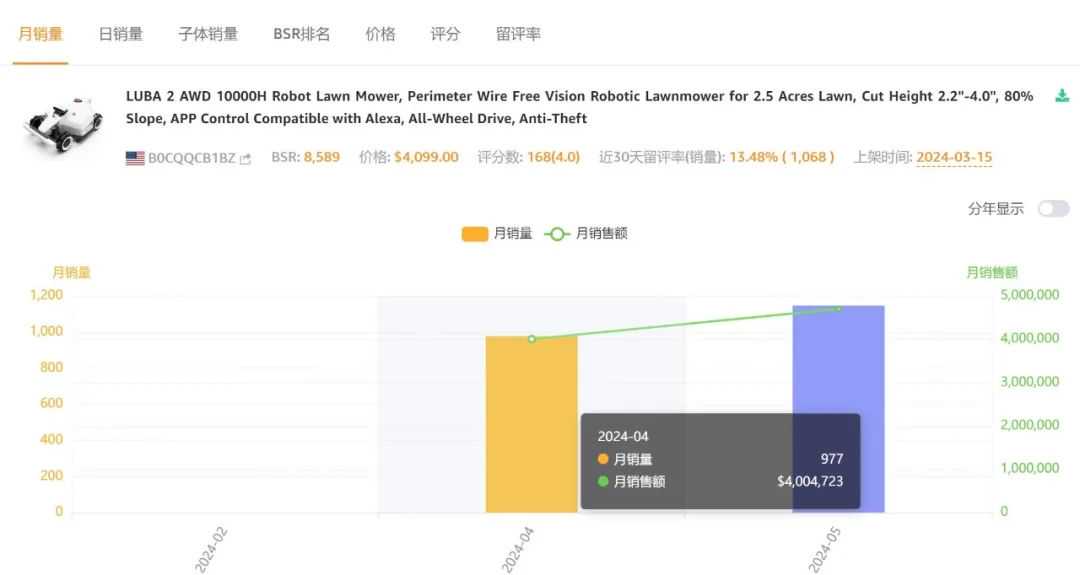Click the BSR value 8,589
This screenshot has height=575, width=1080.
click(322, 157)
